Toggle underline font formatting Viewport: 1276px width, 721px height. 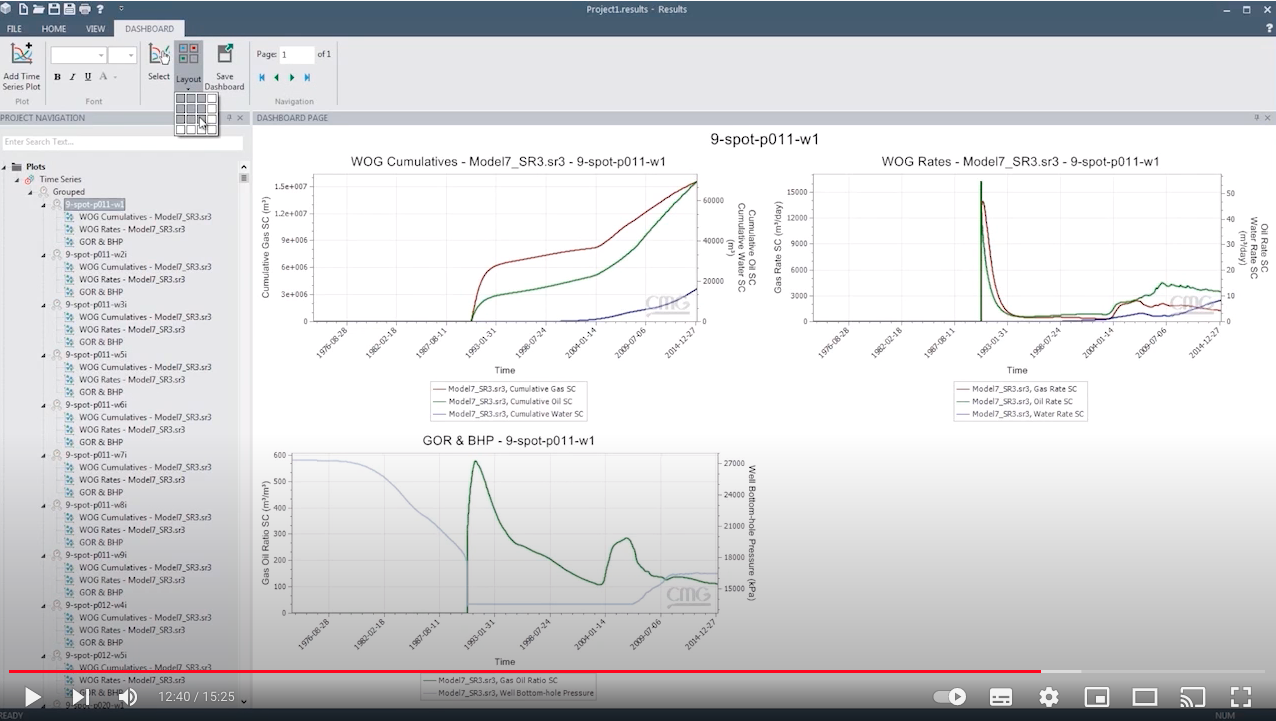pyautogui.click(x=88, y=77)
